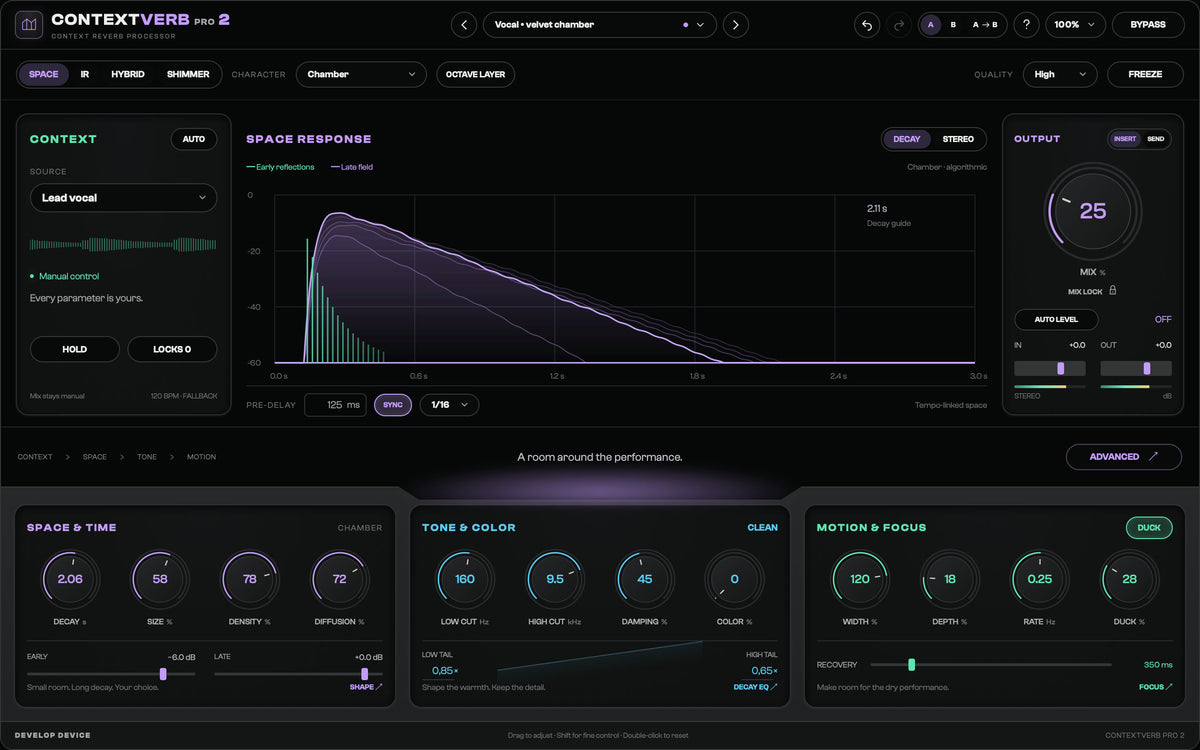This screenshot has width=1200, height=750.
Task: Click the LOCKS 0 button
Action: pos(172,349)
